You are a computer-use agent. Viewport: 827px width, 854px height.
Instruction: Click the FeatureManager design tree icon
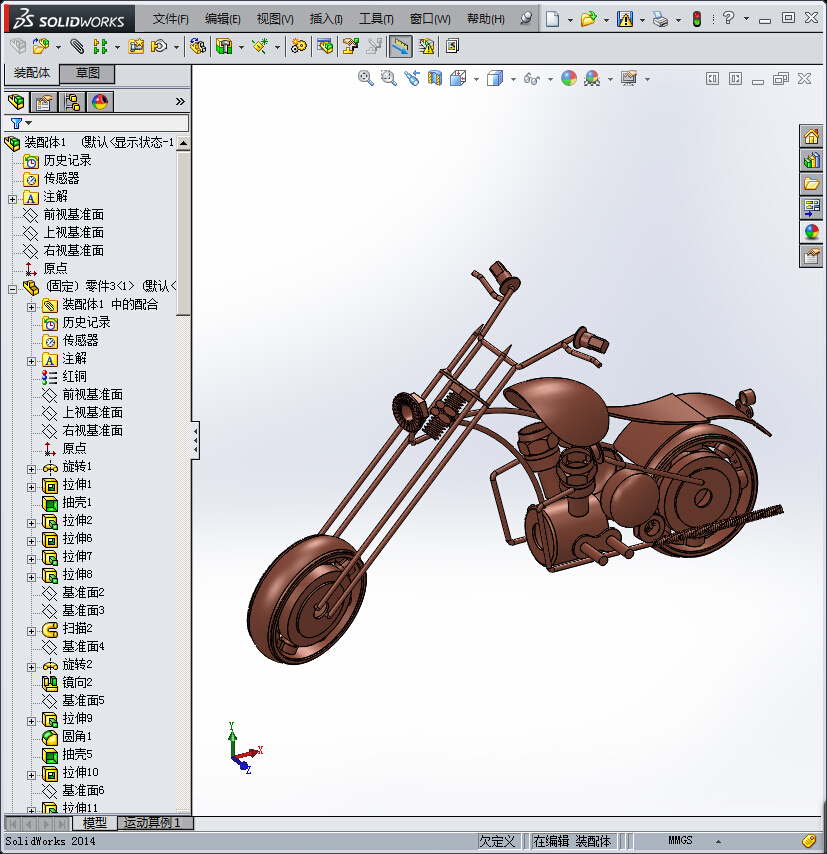[16, 102]
